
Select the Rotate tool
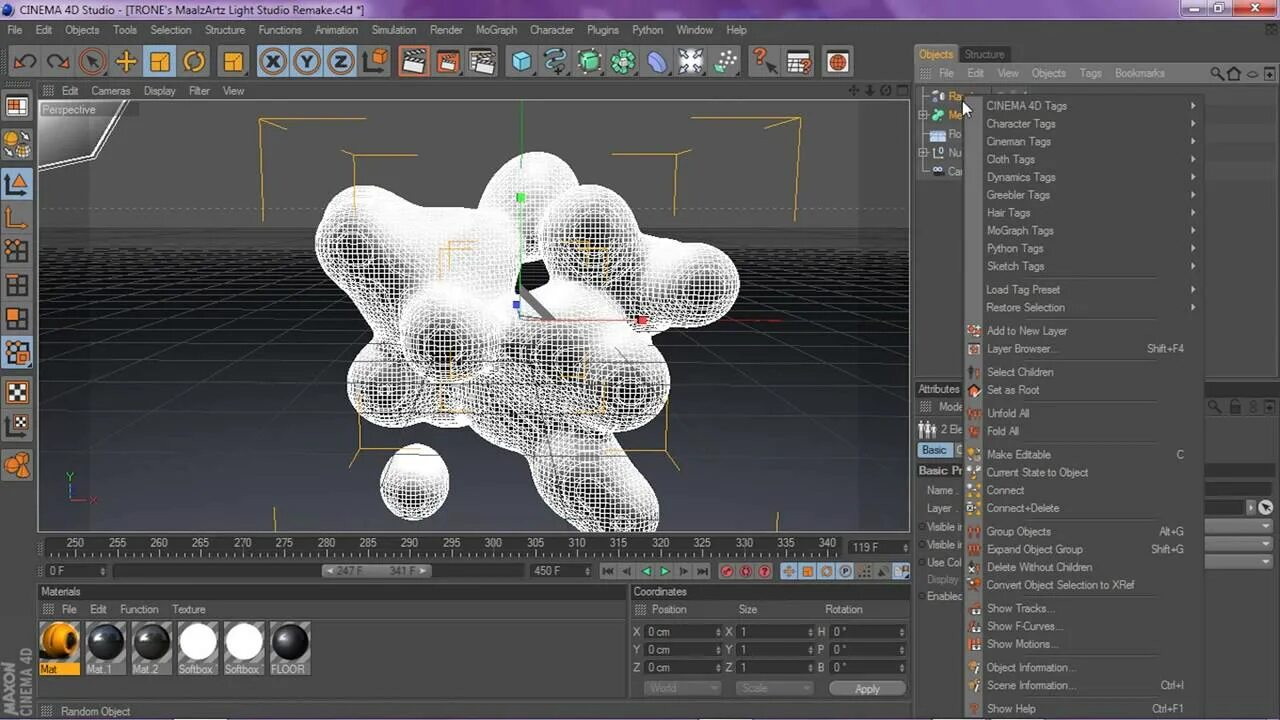pyautogui.click(x=194, y=62)
